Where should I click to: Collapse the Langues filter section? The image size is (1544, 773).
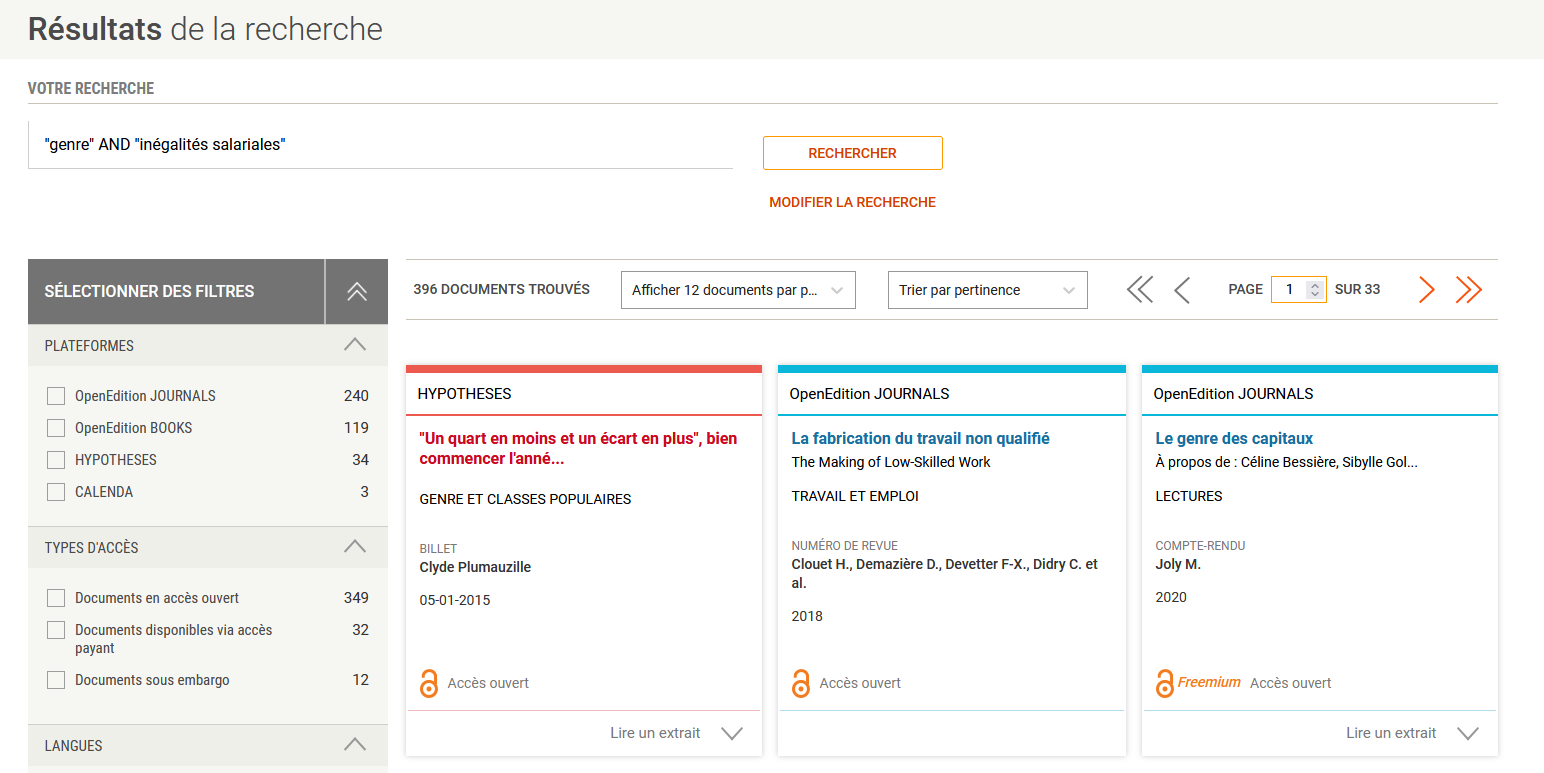point(355,745)
